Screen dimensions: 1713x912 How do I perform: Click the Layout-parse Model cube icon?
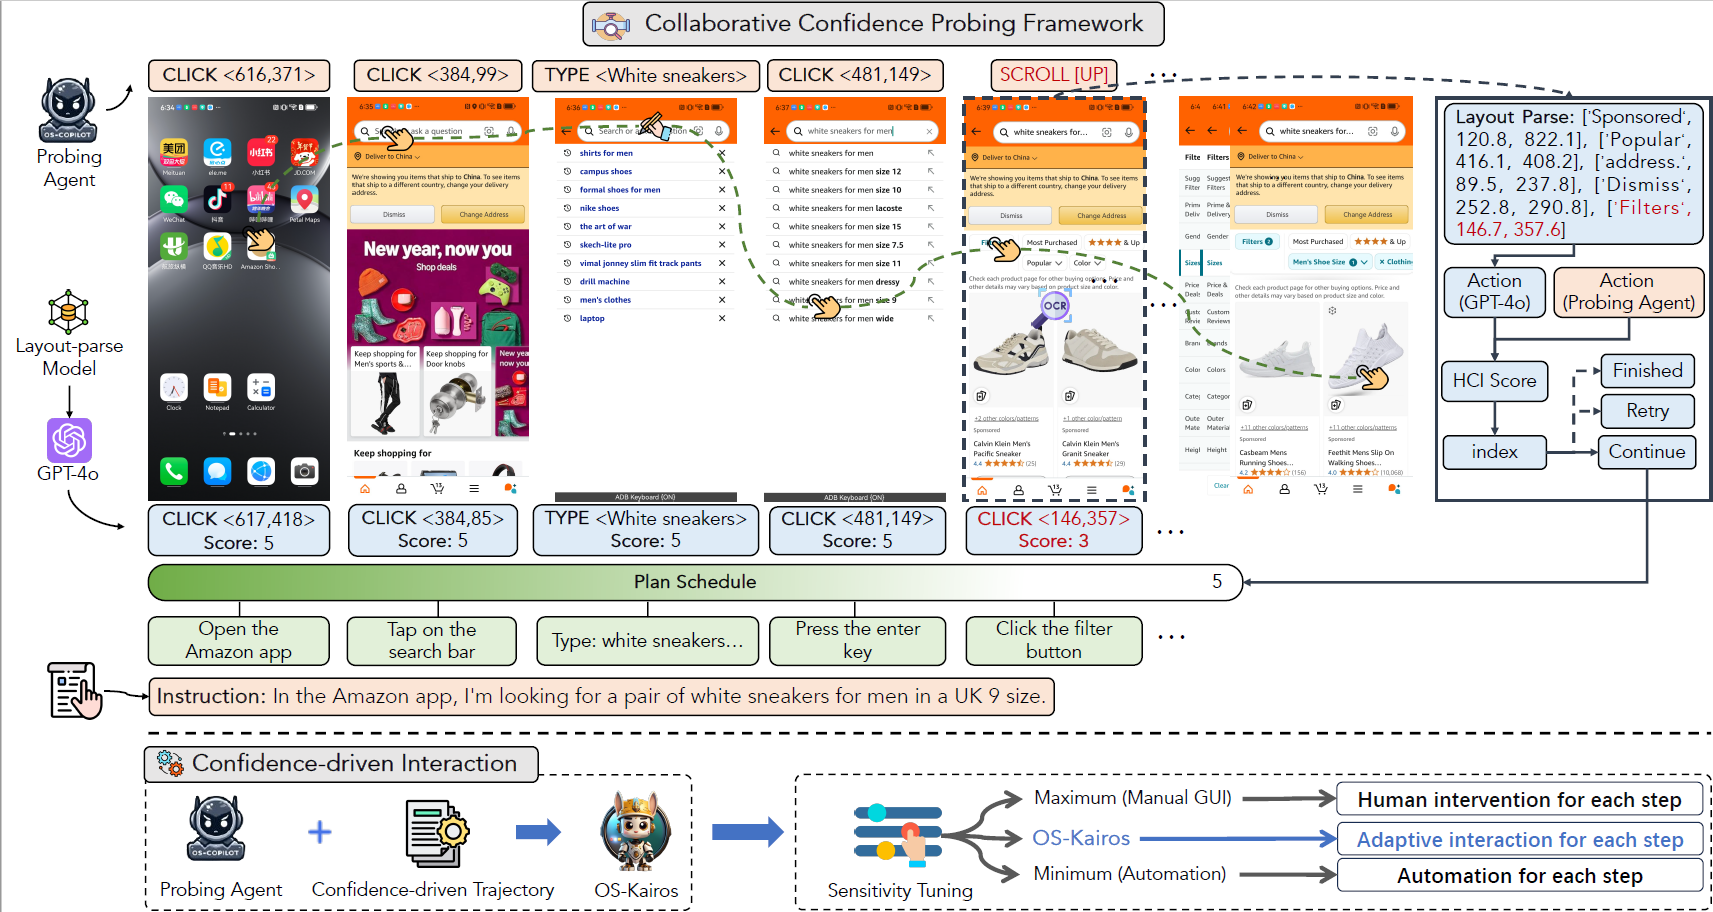tap(68, 312)
